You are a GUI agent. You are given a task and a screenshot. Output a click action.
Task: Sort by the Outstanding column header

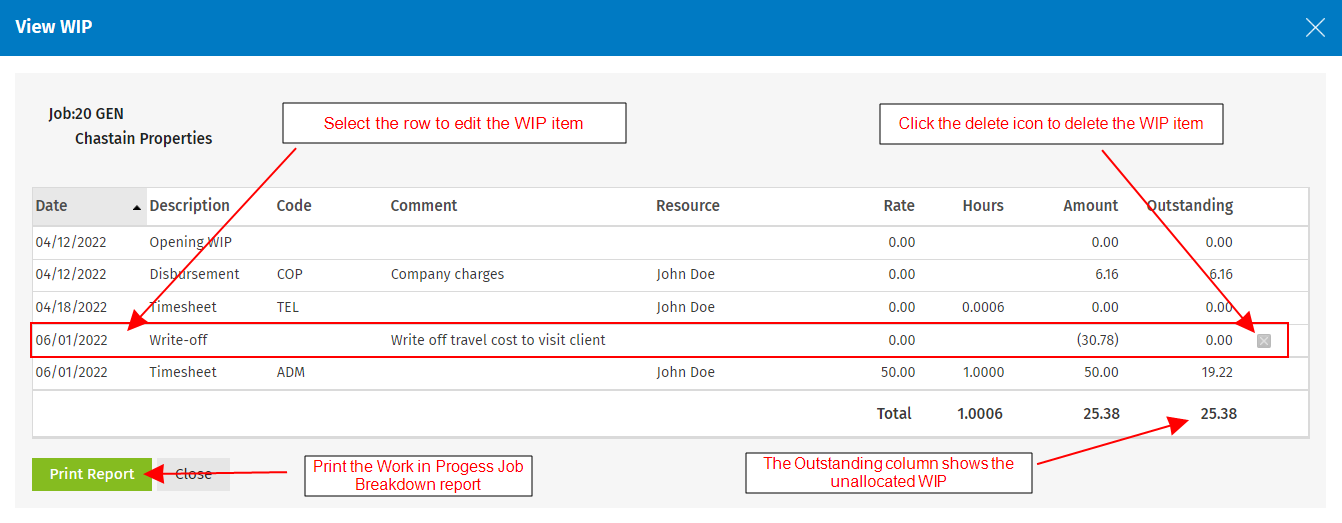(1189, 206)
